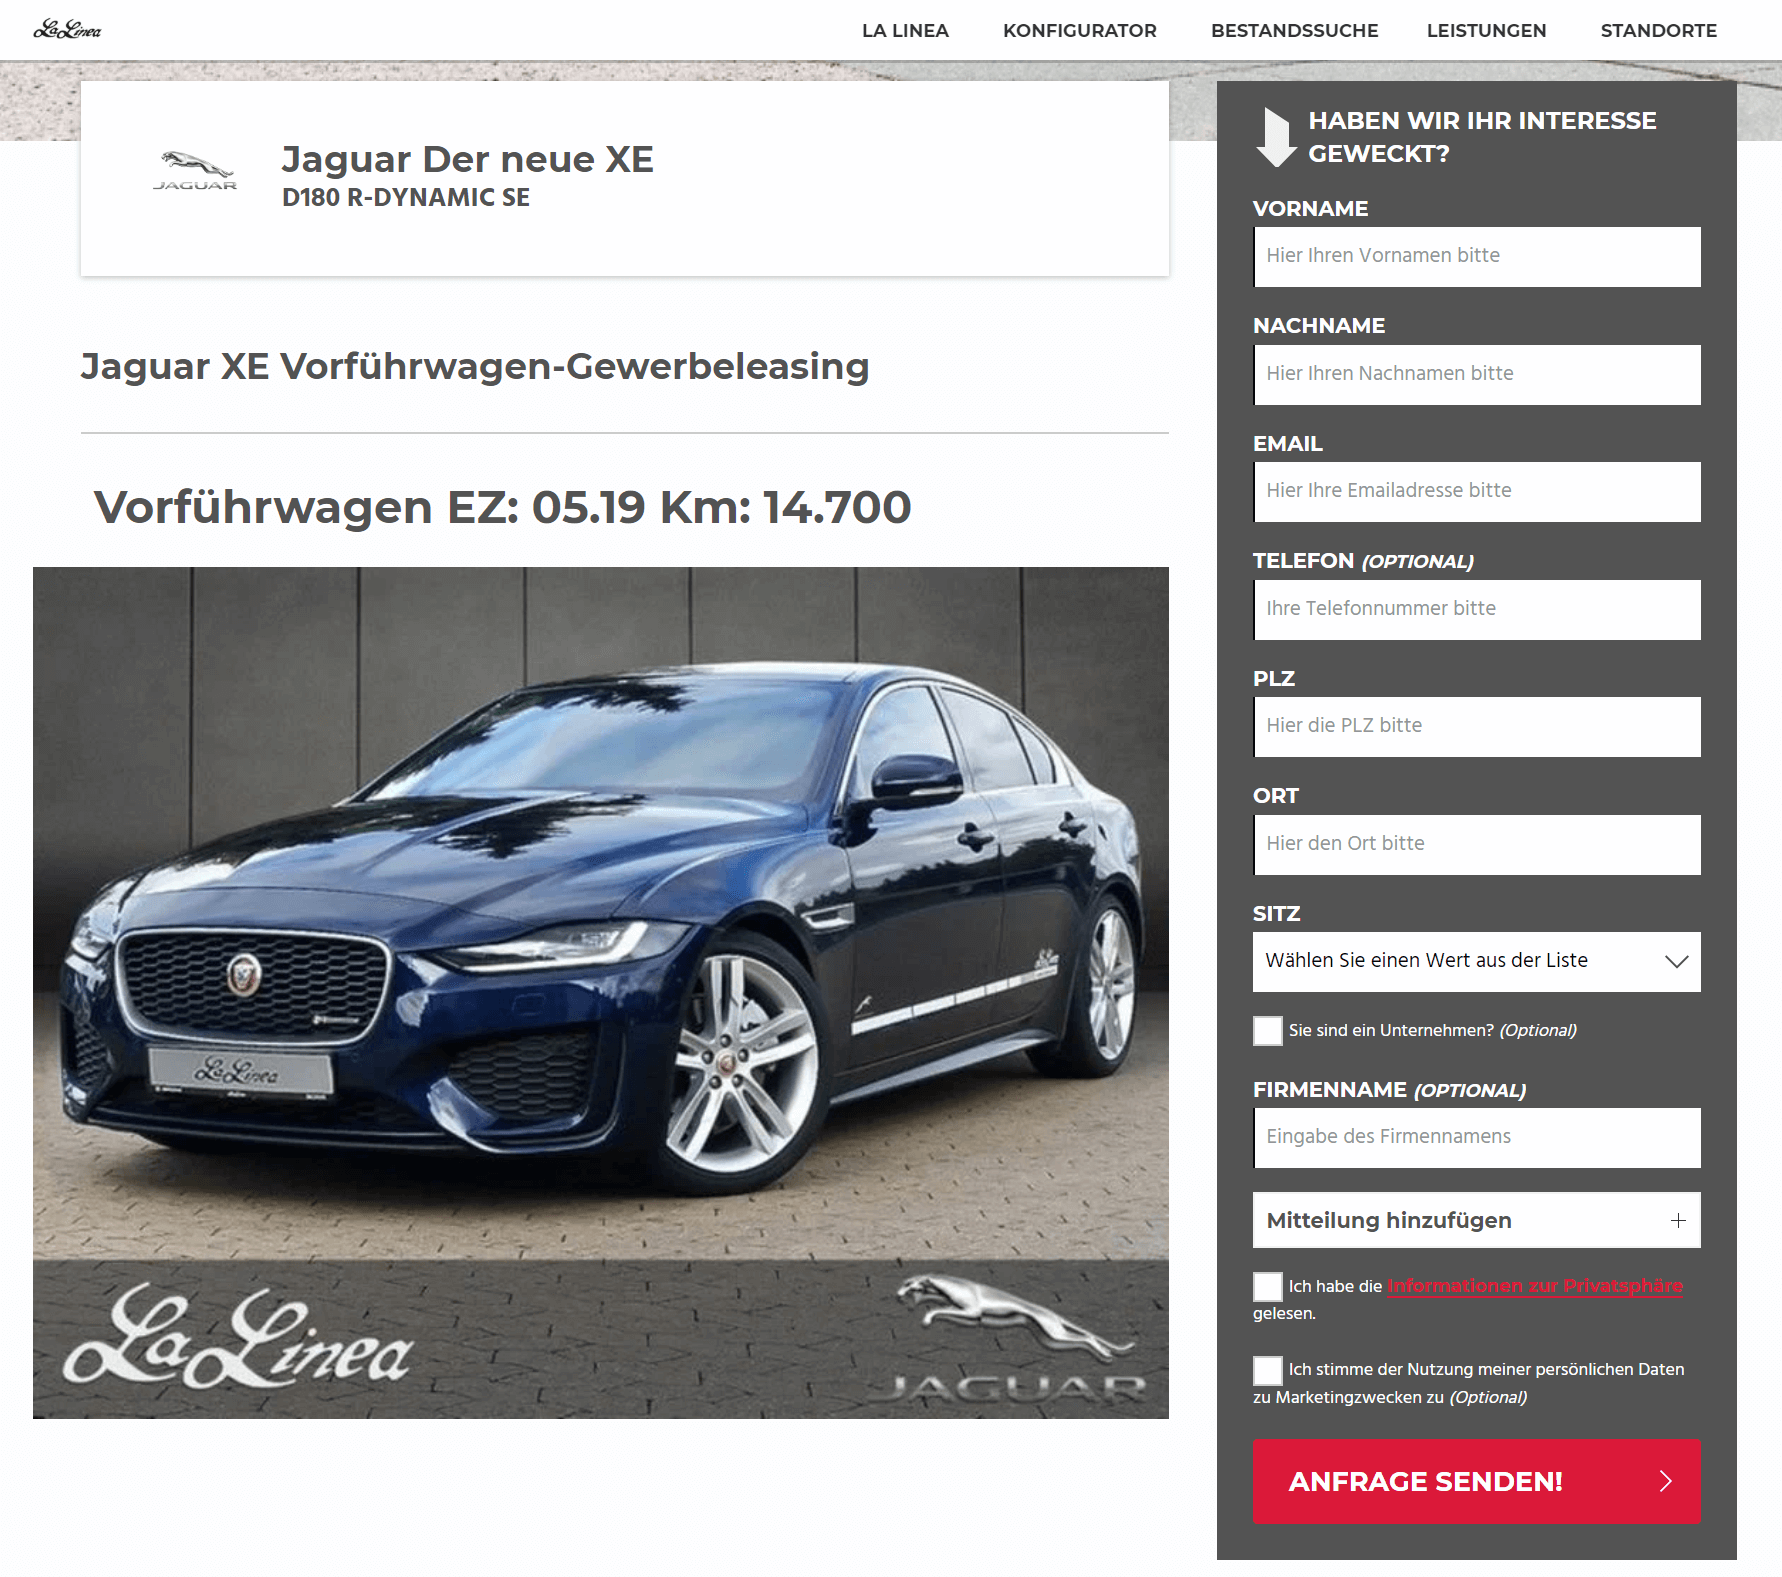Image resolution: width=1782 pixels, height=1577 pixels.
Task: Check the 'Sie sind ein Unternehmen?' checkbox
Action: (x=1268, y=1031)
